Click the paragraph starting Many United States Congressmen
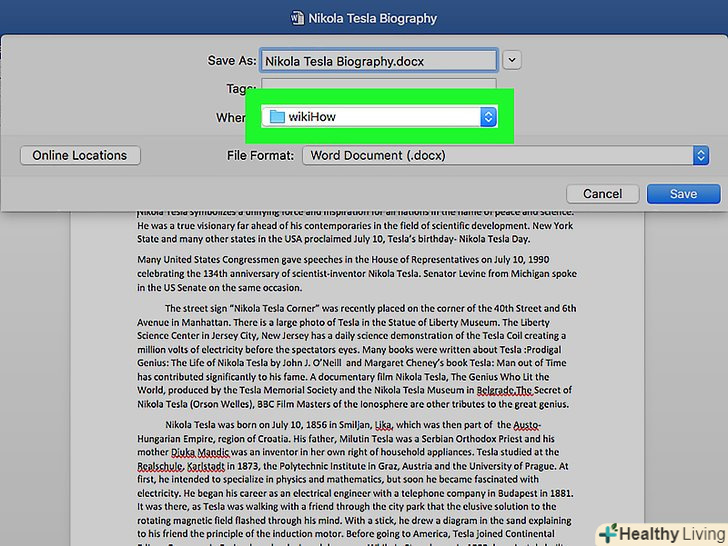The height and width of the screenshot is (546, 728). point(357,273)
